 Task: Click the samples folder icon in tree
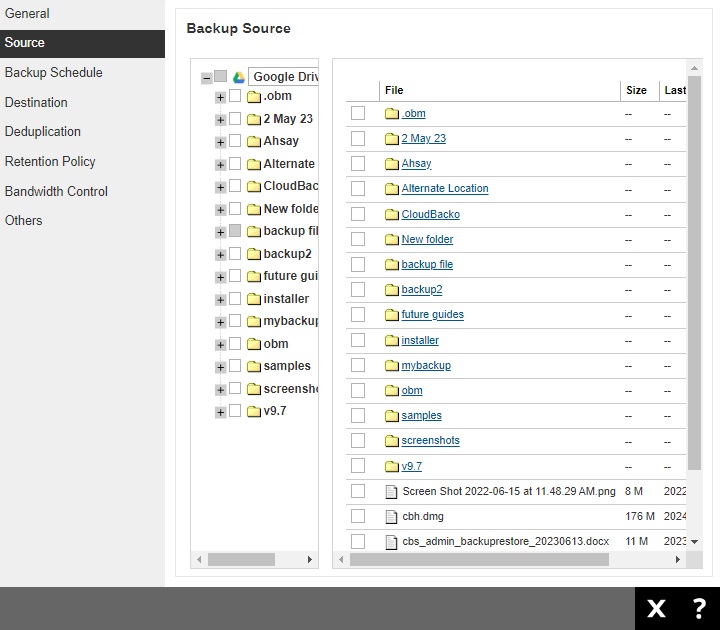253,366
